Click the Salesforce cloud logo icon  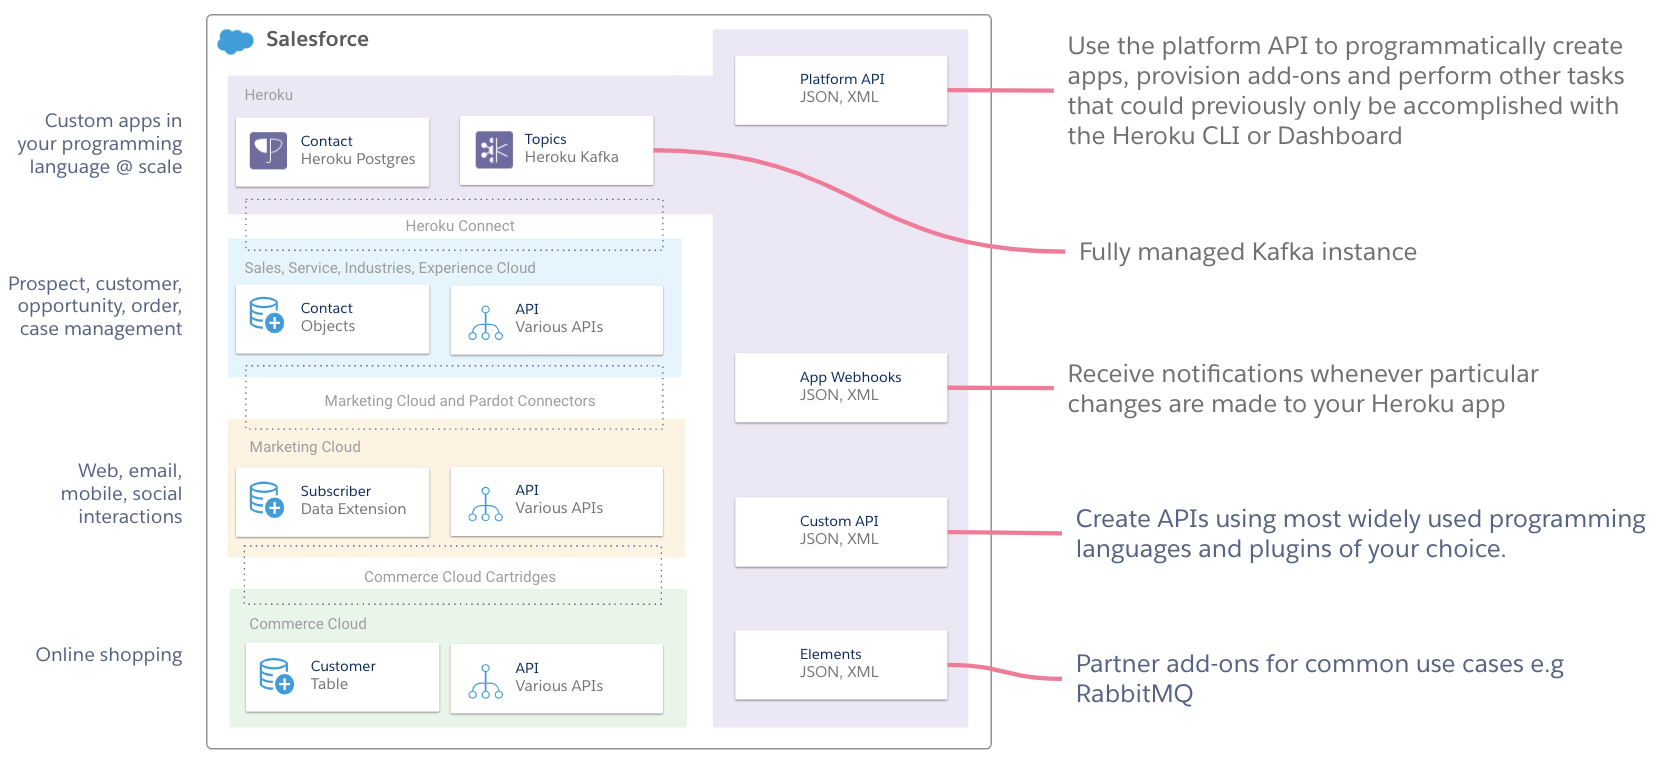[x=236, y=41]
